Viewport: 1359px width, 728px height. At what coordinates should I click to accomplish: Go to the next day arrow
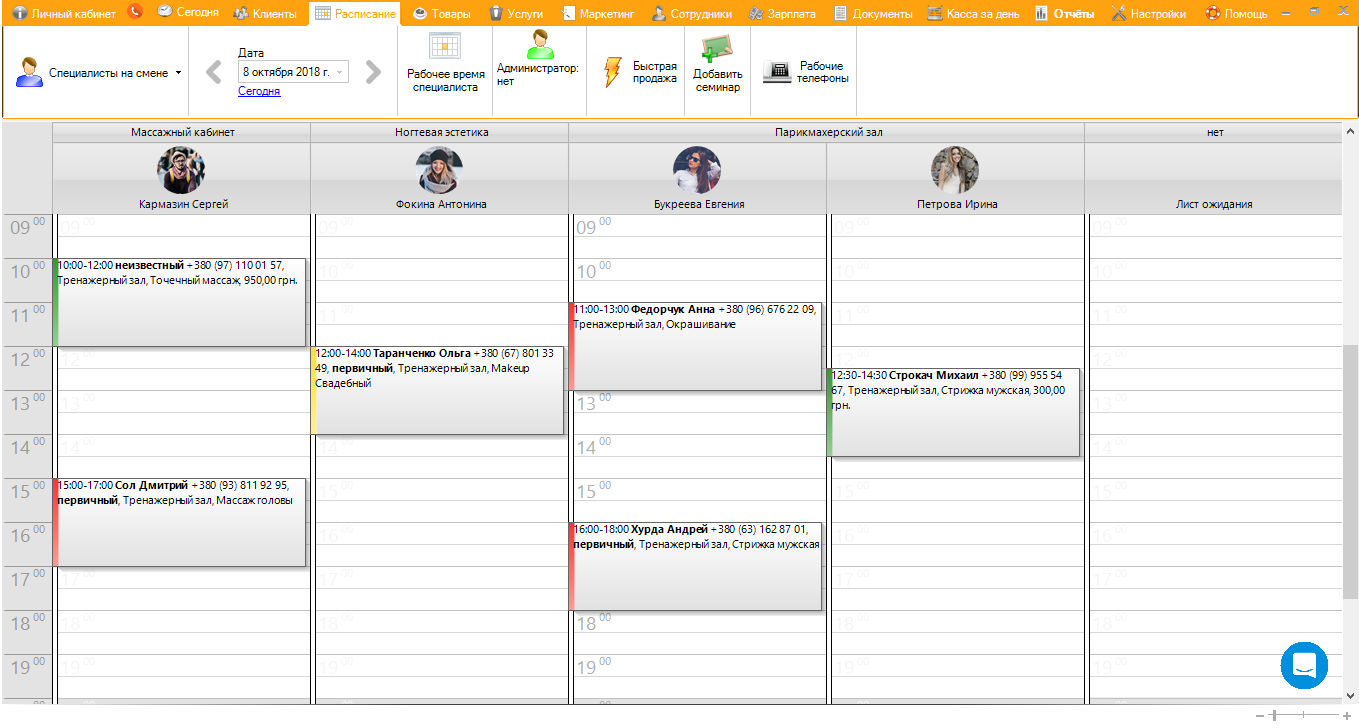pyautogui.click(x=373, y=72)
